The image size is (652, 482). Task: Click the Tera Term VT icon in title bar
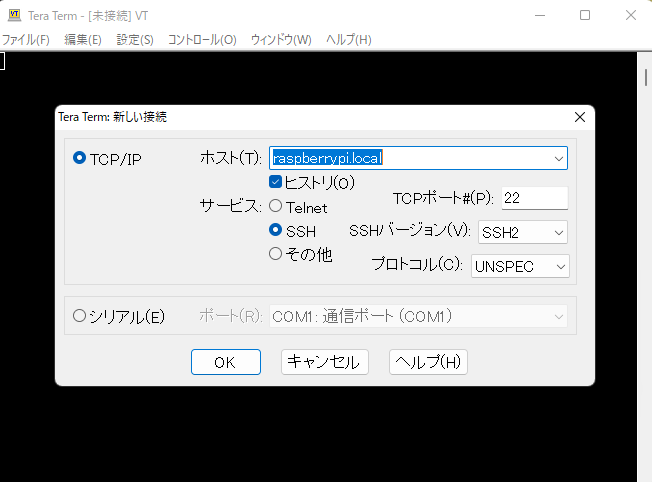tap(14, 15)
